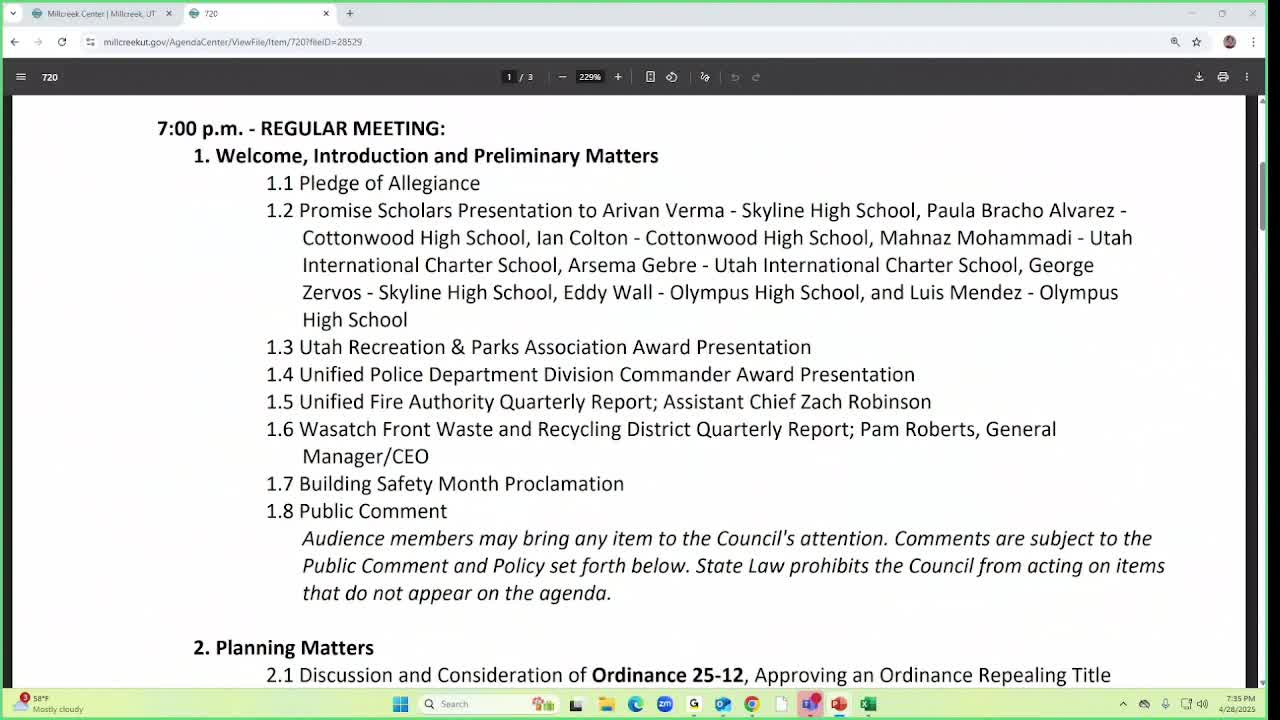Bookmark this page with the star
Image resolution: width=1280 pixels, height=720 pixels.
[x=1196, y=42]
